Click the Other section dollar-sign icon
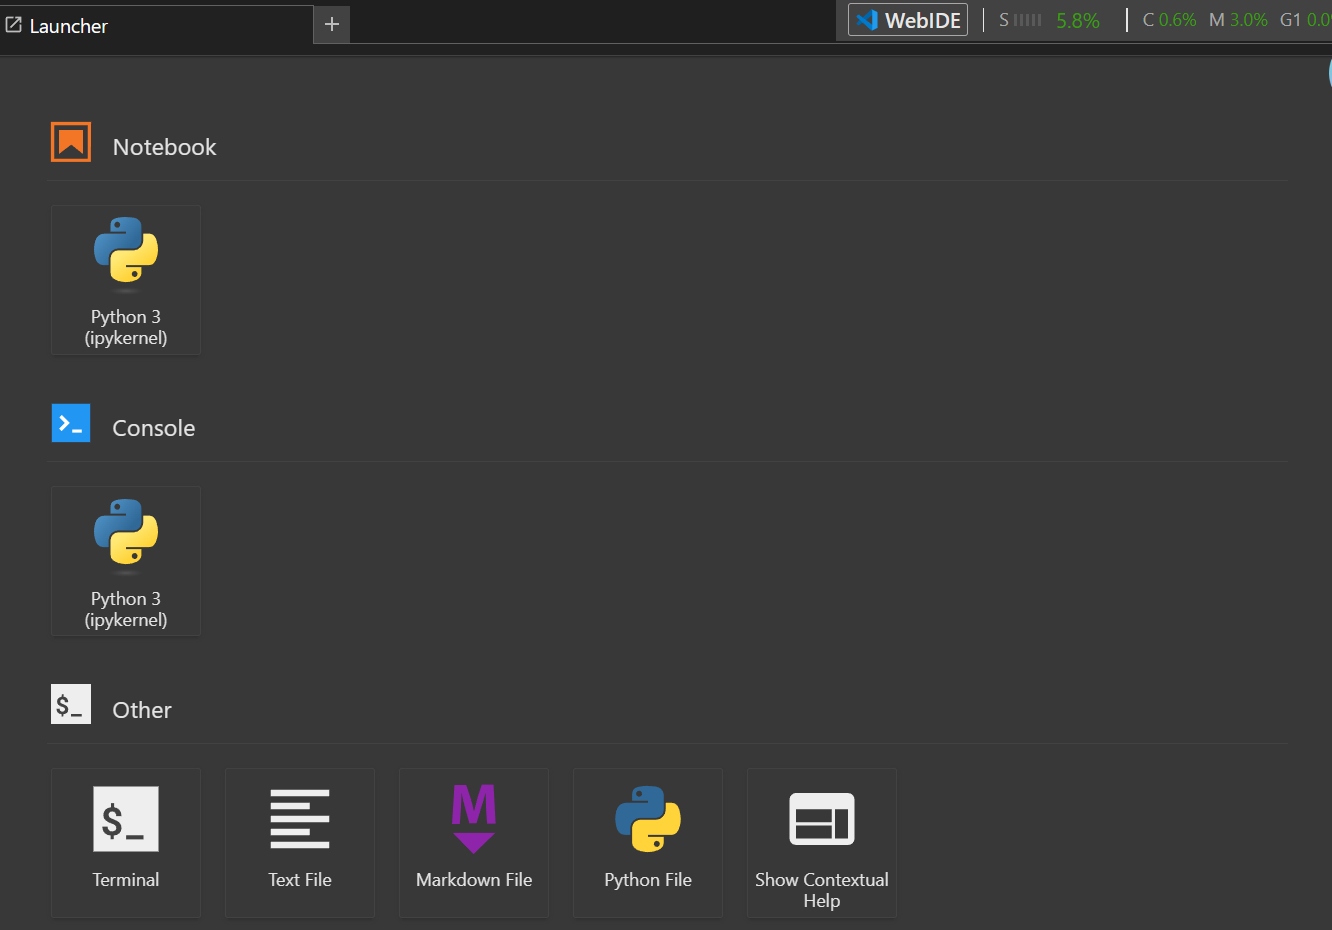Image resolution: width=1332 pixels, height=930 pixels. [x=71, y=704]
